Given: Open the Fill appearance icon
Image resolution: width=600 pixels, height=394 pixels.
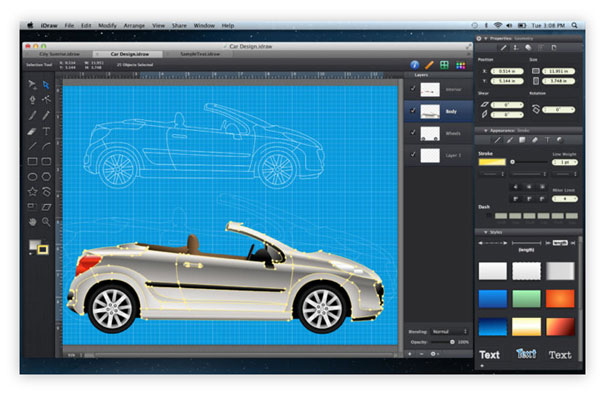Looking at the screenshot, I should 522,140.
